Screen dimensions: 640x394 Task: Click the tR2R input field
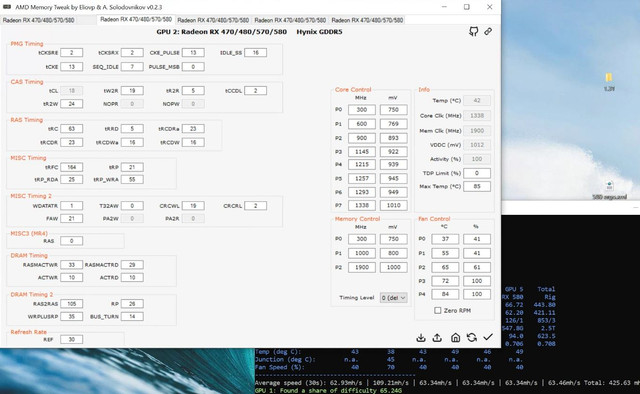pyautogui.click(x=193, y=91)
